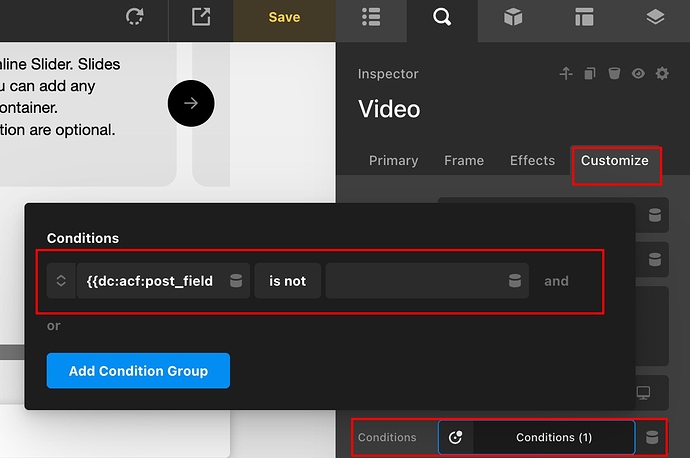
Task: Open dynamic content for condition value field
Action: (515, 281)
